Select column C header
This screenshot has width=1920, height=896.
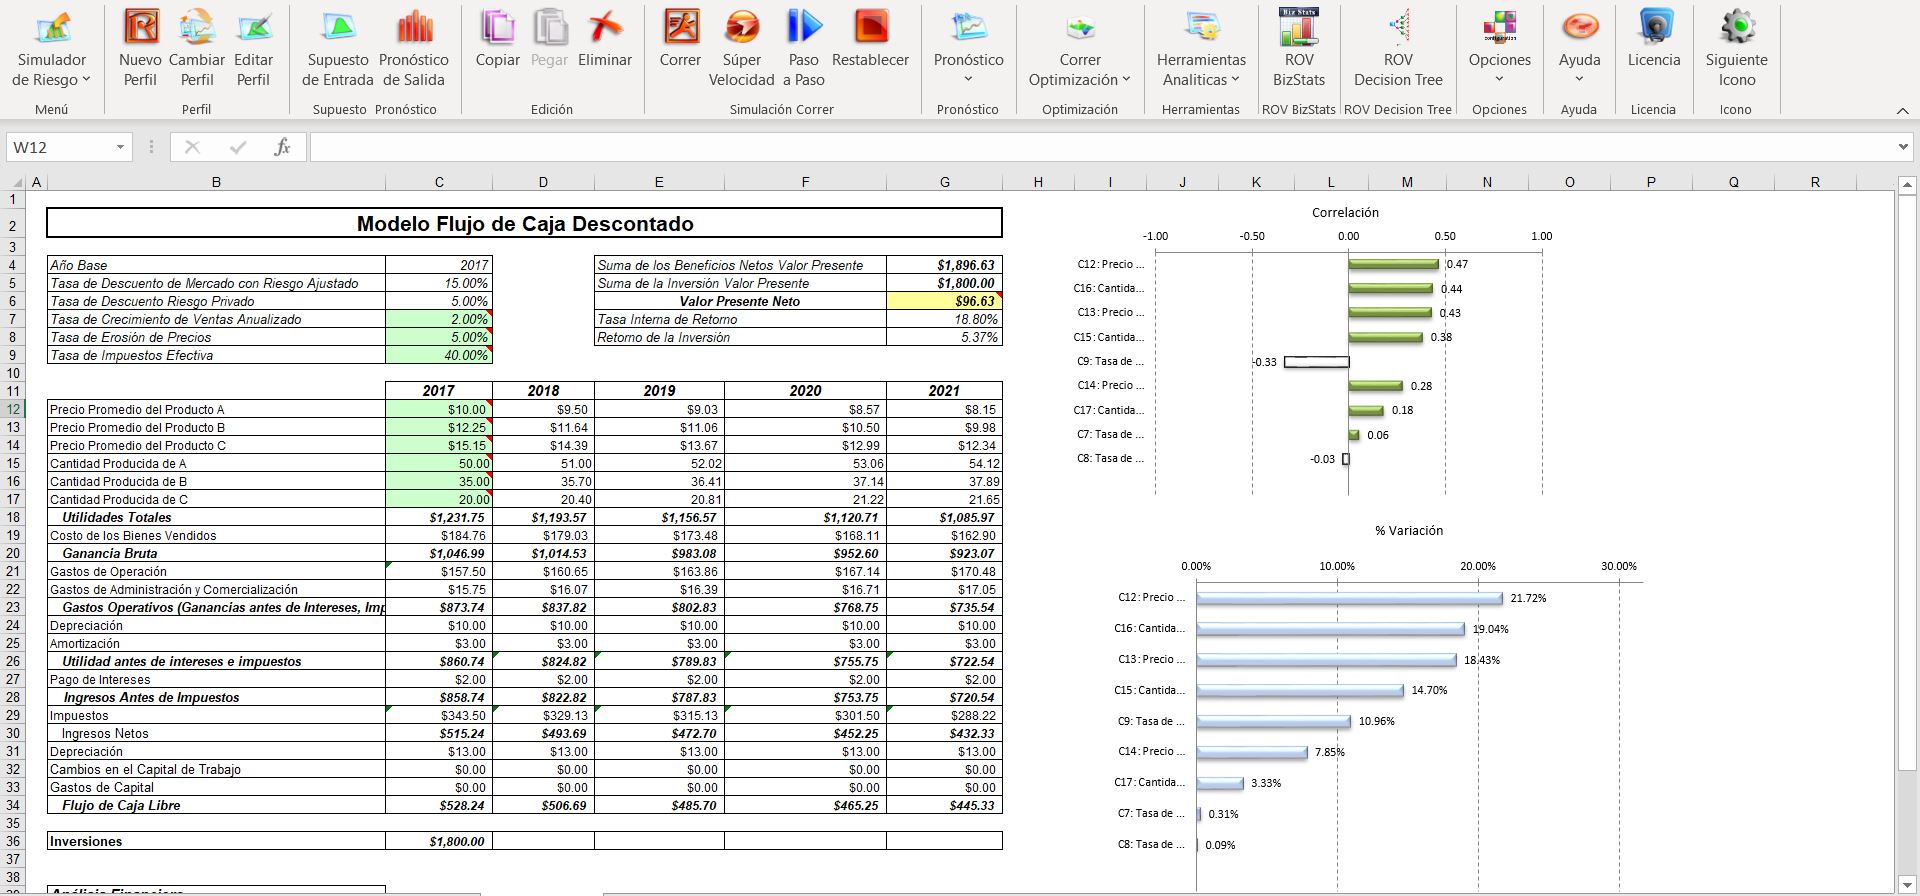click(x=439, y=182)
